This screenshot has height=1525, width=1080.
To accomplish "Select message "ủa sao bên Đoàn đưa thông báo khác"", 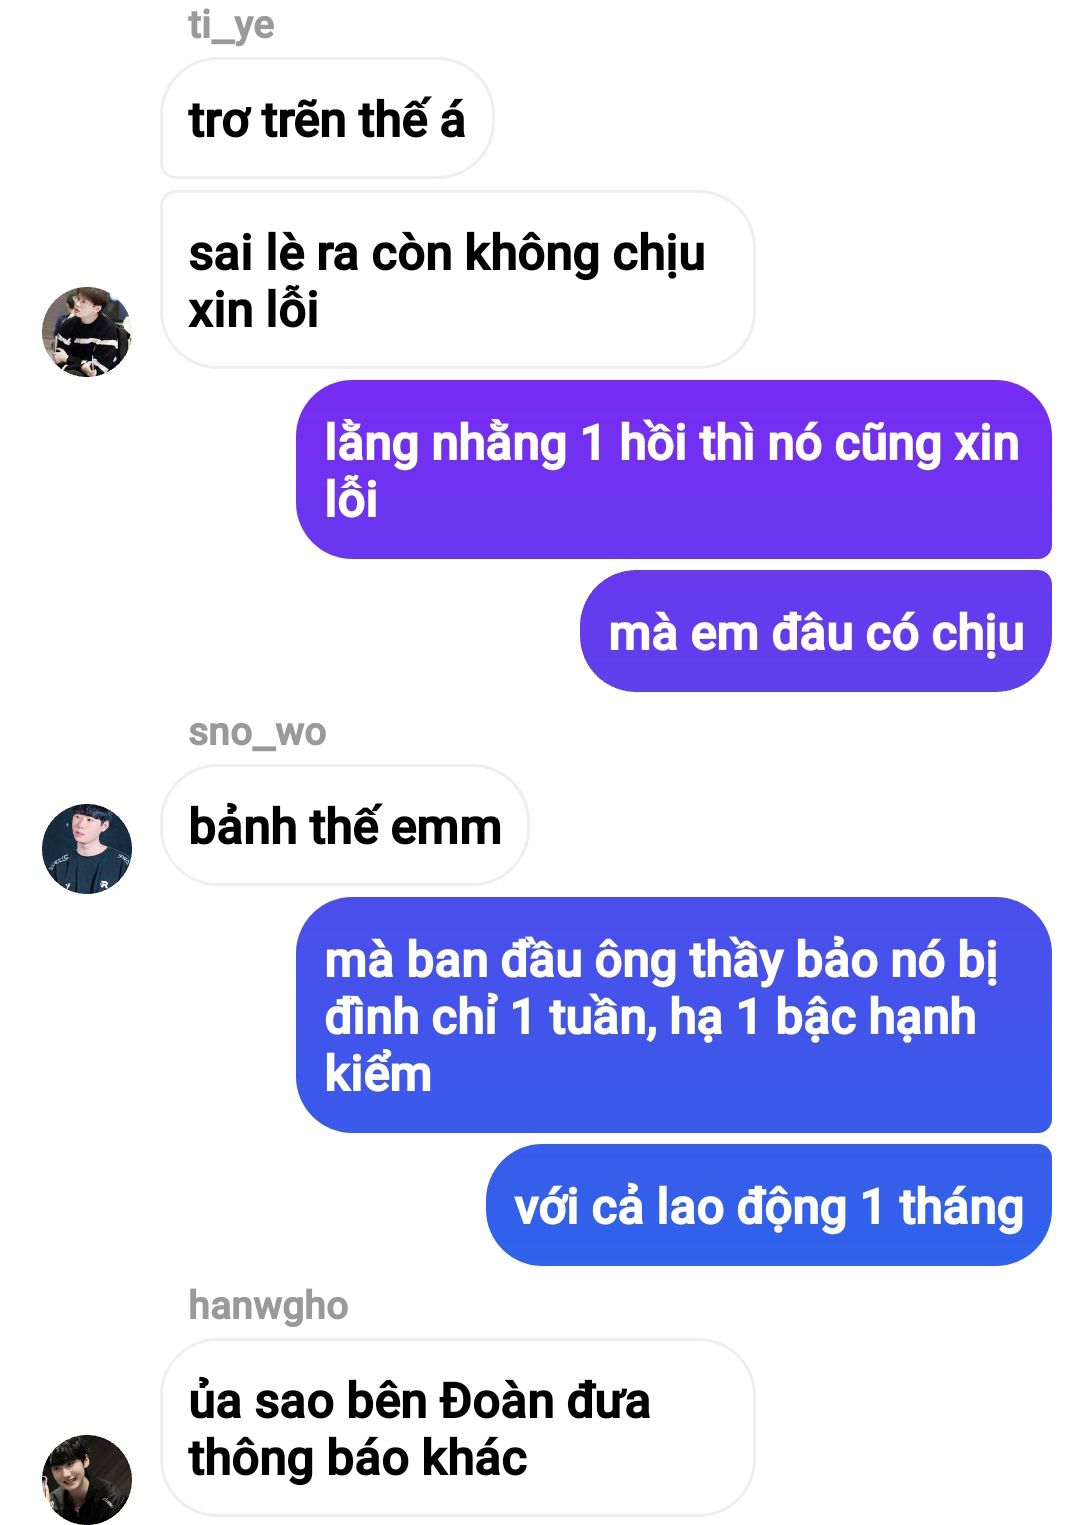I will coord(457,1428).
